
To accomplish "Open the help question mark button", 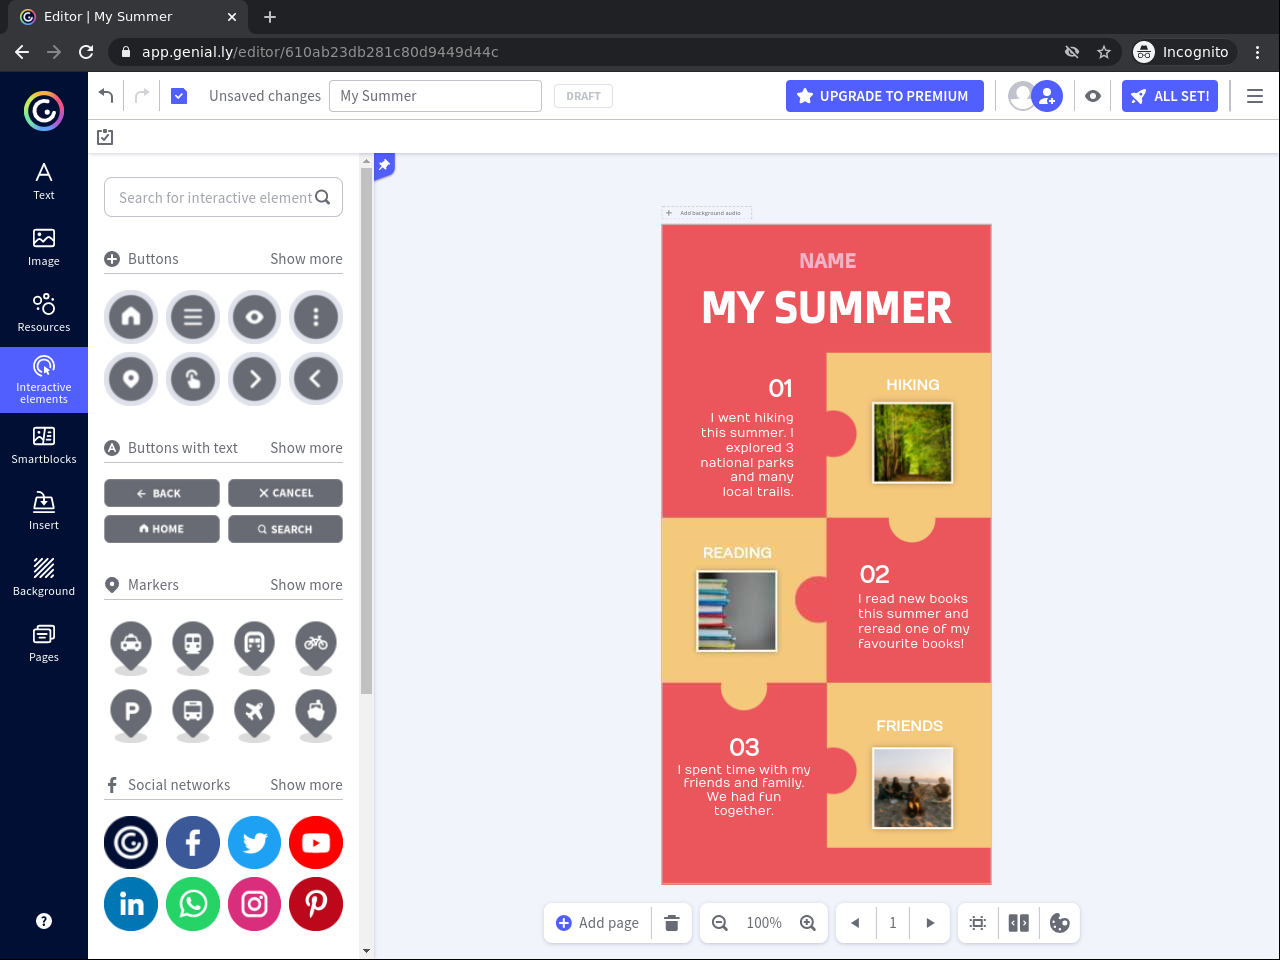I will (x=44, y=921).
